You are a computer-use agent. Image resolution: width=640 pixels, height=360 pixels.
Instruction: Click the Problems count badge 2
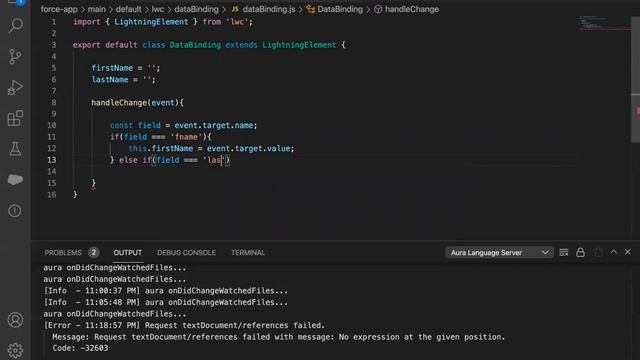(x=93, y=253)
